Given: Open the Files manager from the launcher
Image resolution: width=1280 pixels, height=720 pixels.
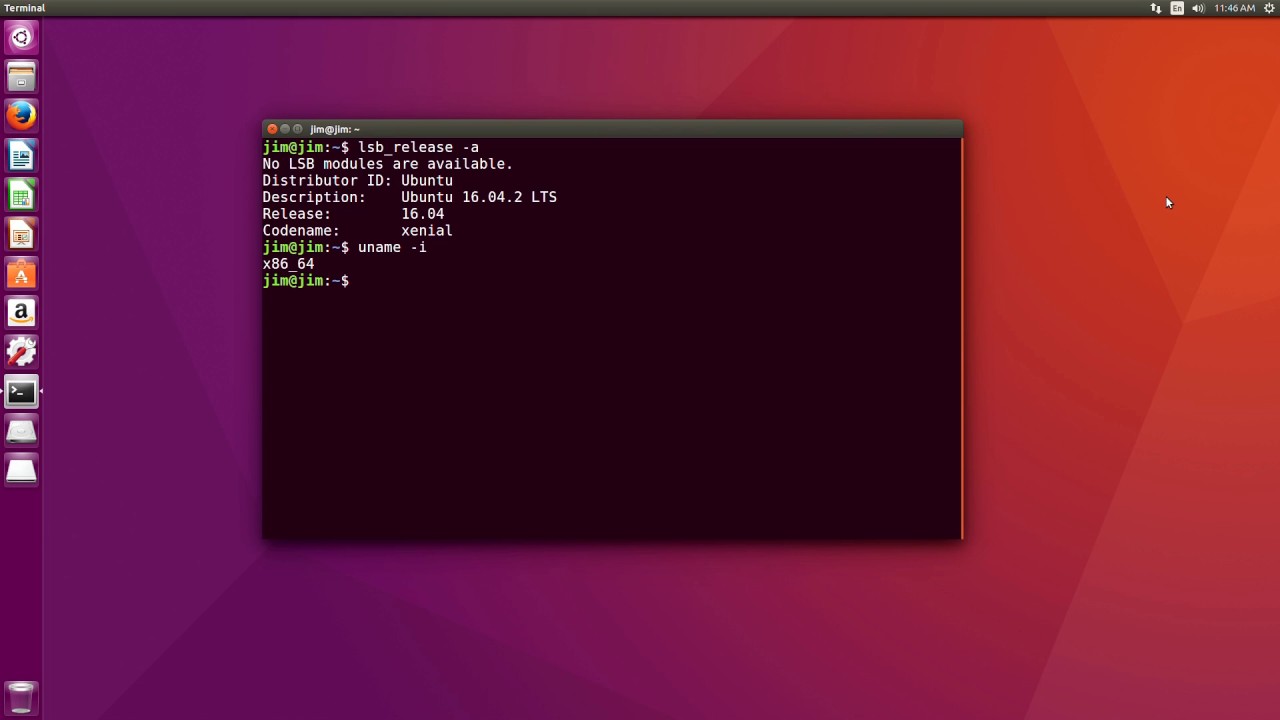Looking at the screenshot, I should 21,77.
